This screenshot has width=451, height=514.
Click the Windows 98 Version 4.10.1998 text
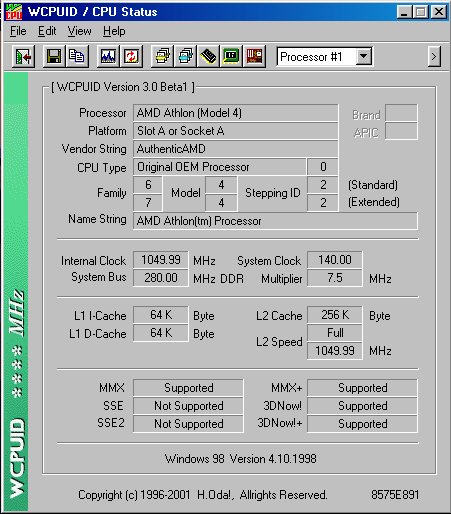click(240, 459)
